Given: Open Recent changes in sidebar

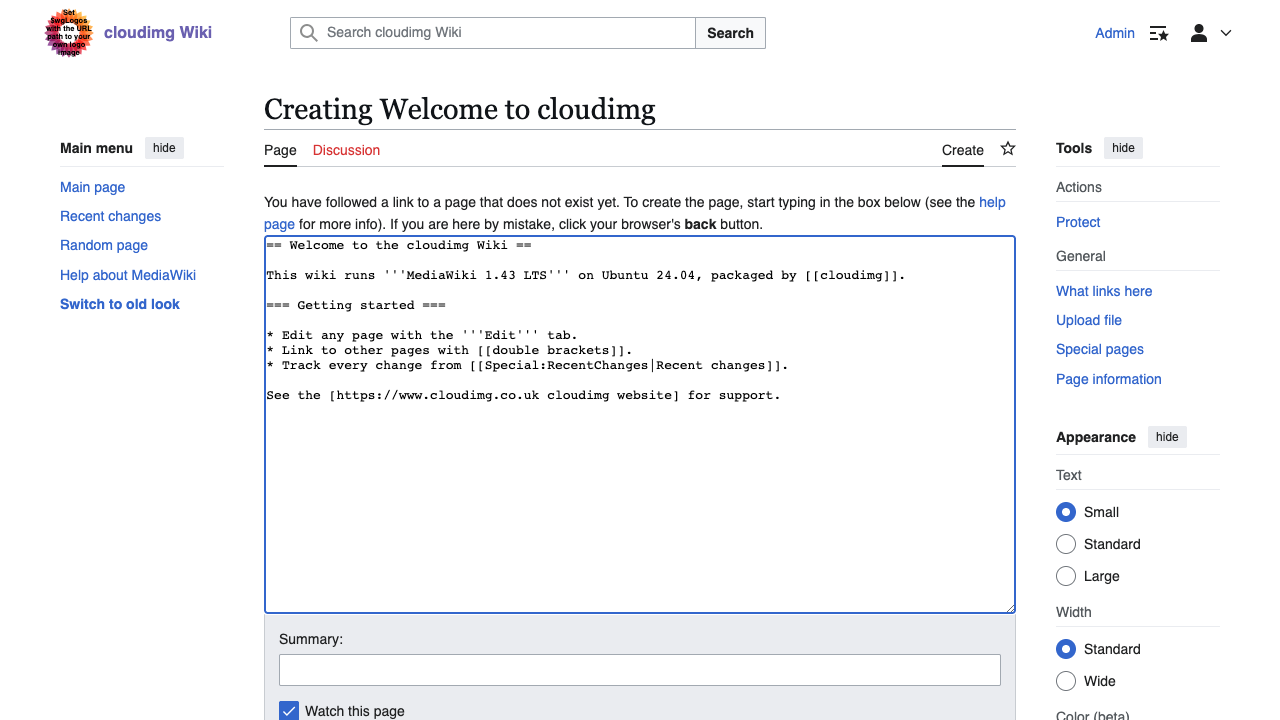Looking at the screenshot, I should pos(110,216).
